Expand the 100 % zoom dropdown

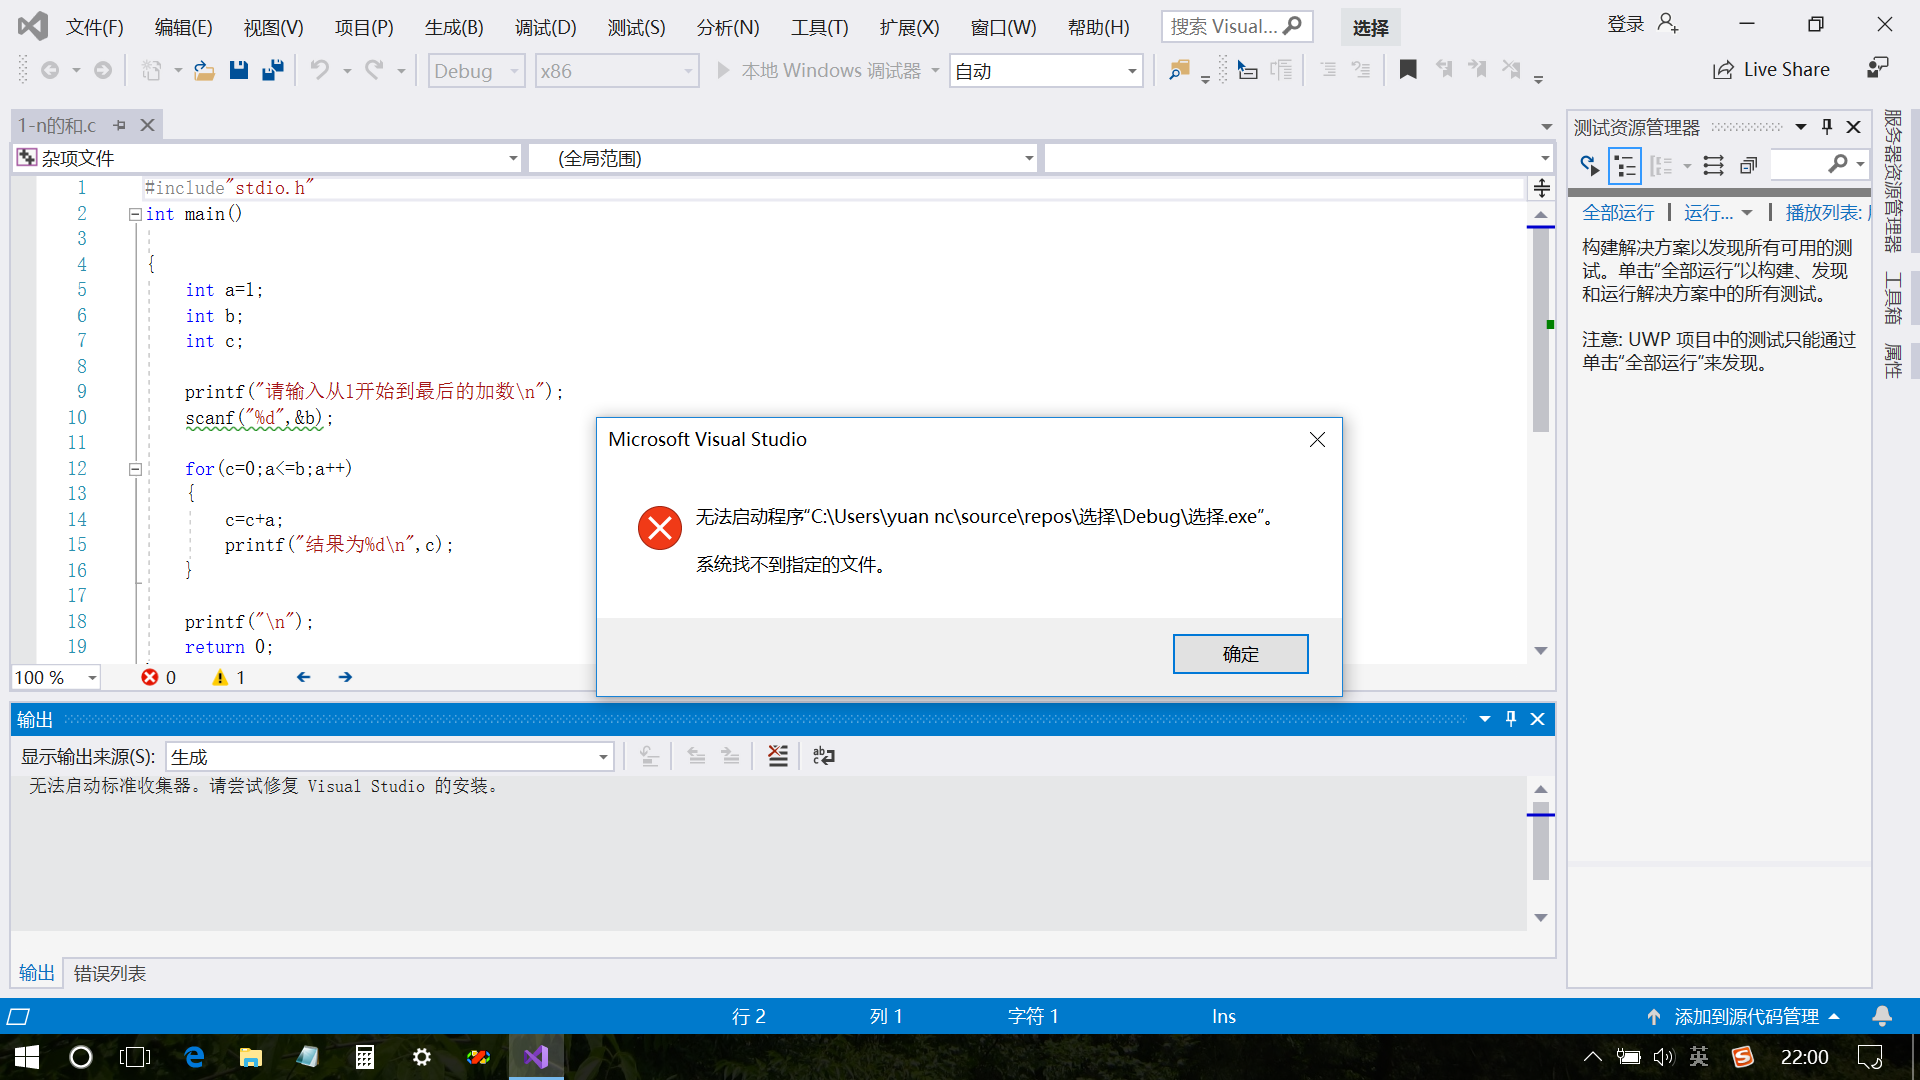point(92,678)
